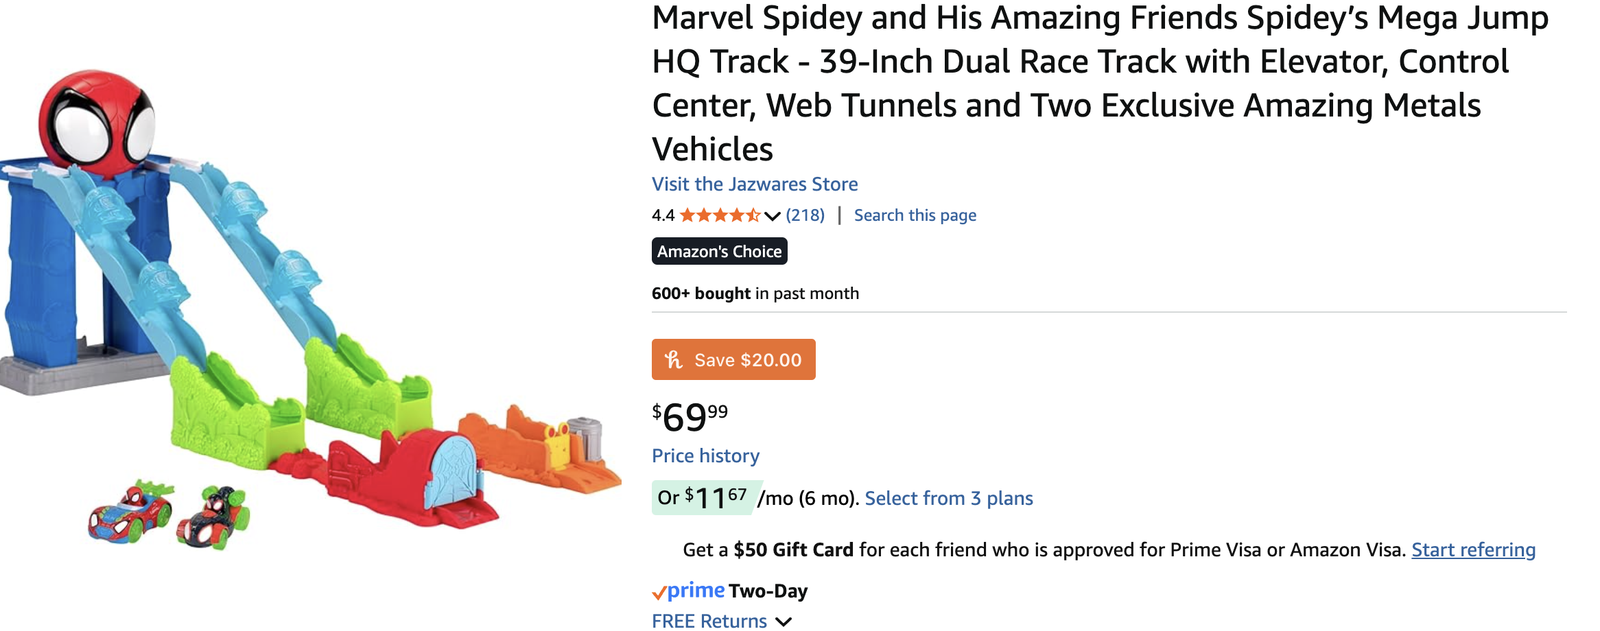
Task: Click the $11.67 monthly payment amount
Action: 715,498
